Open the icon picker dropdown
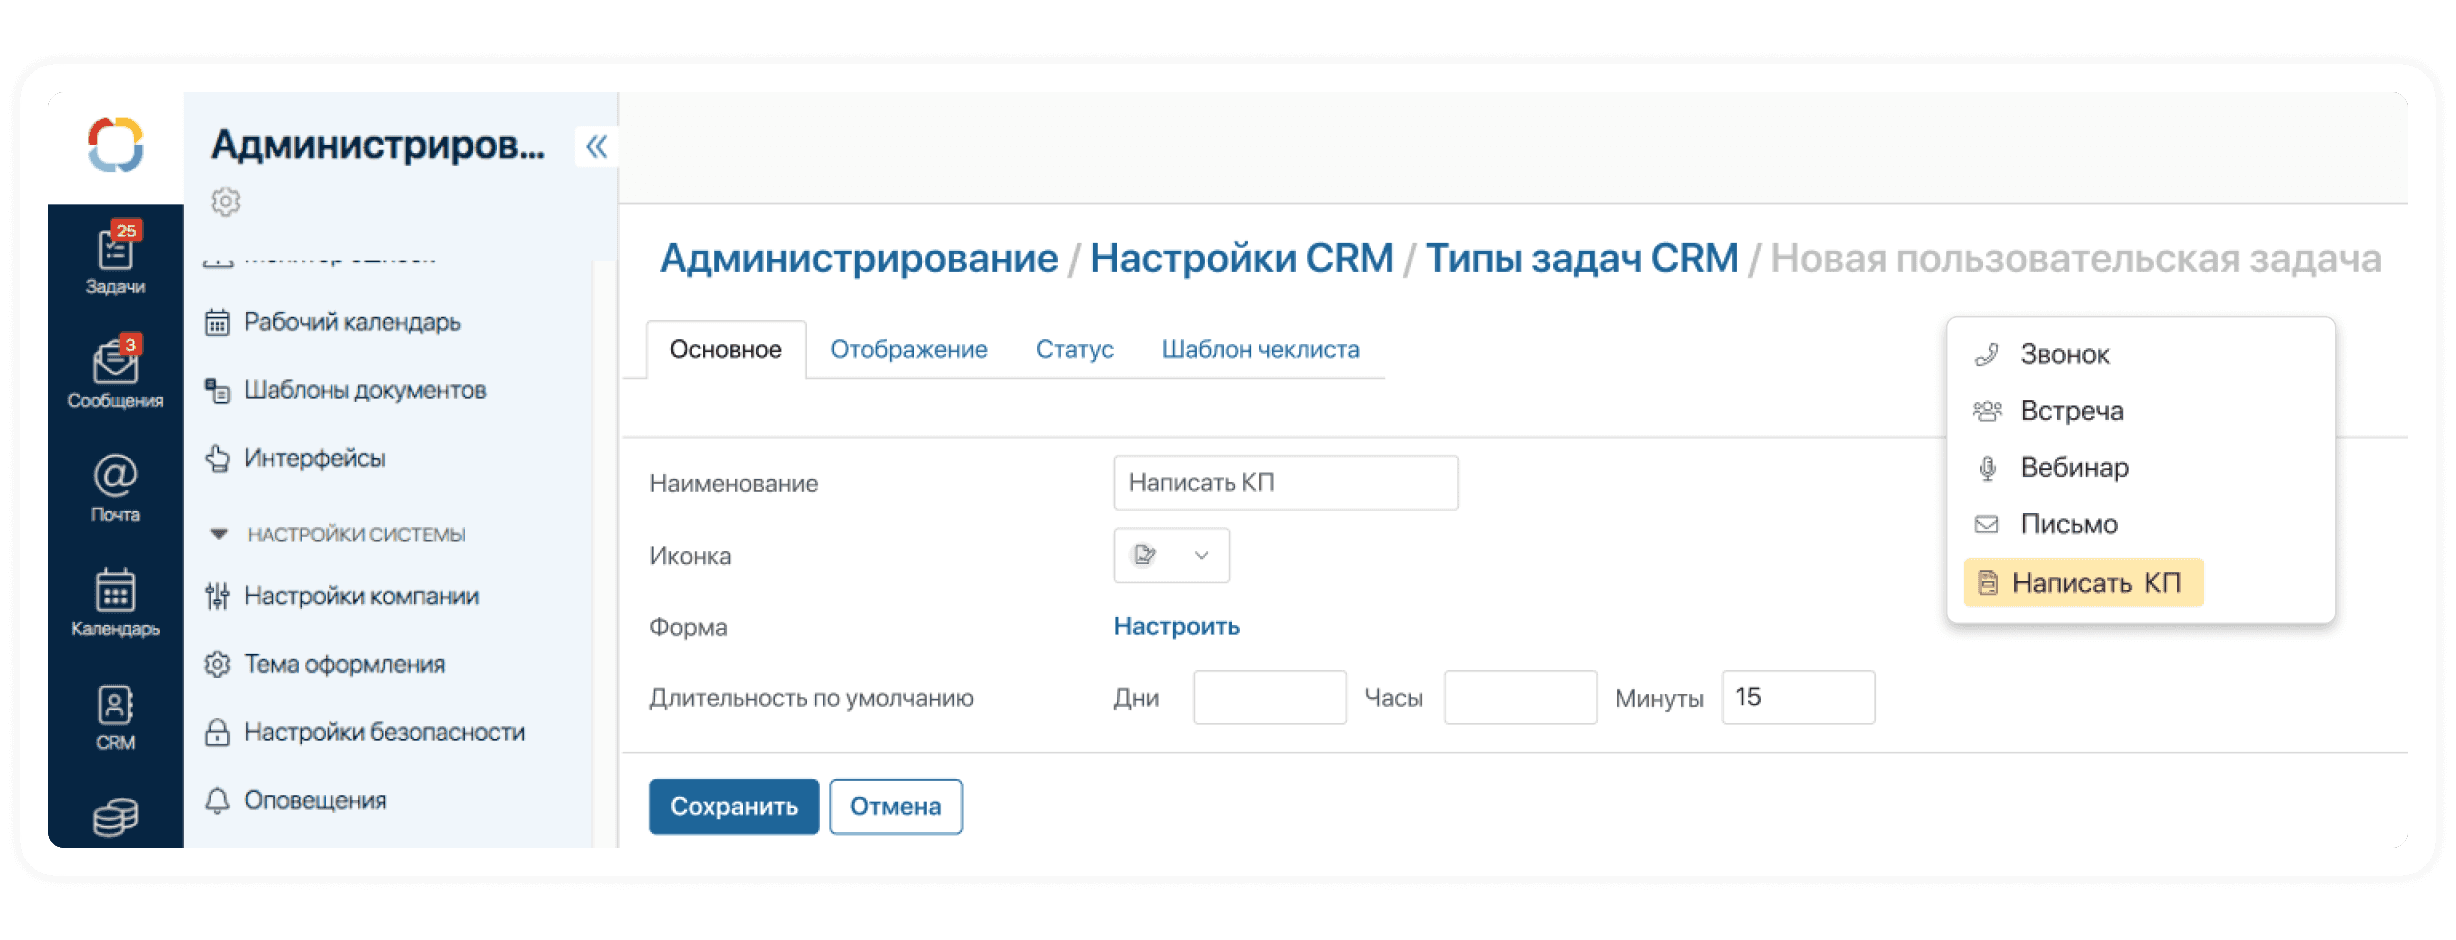This screenshot has height=940, width=2456. pyautogui.click(x=1171, y=555)
